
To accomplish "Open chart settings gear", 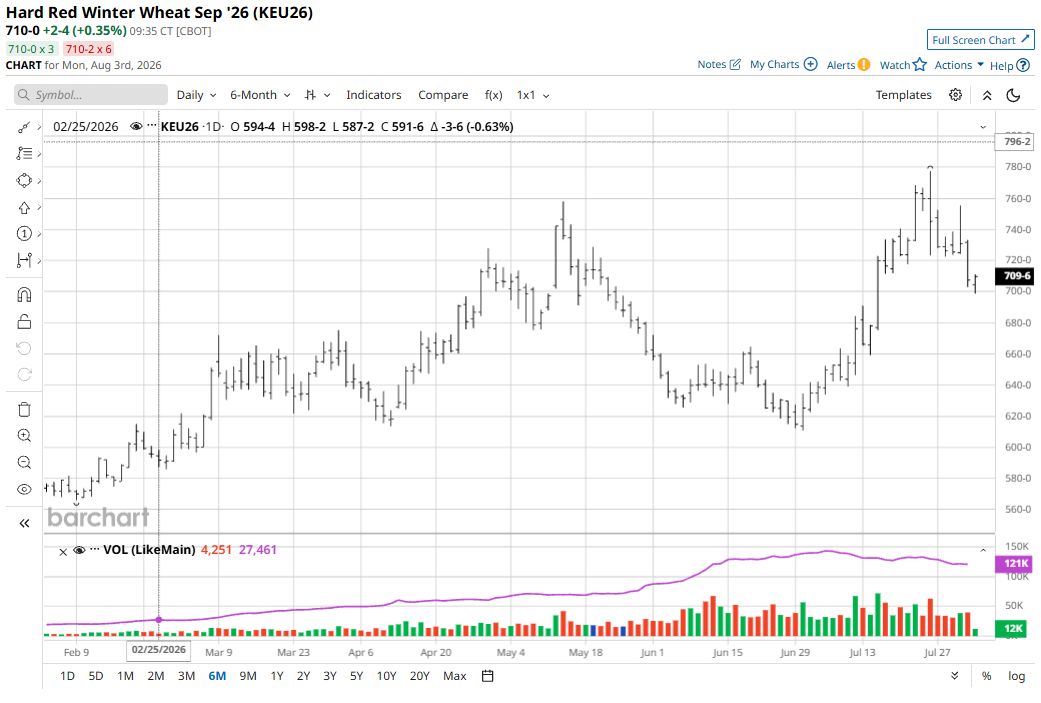I will (x=955, y=95).
